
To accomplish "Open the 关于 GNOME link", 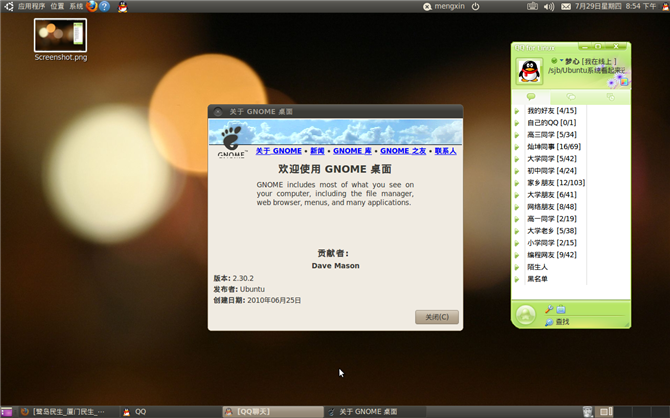I will (x=279, y=151).
